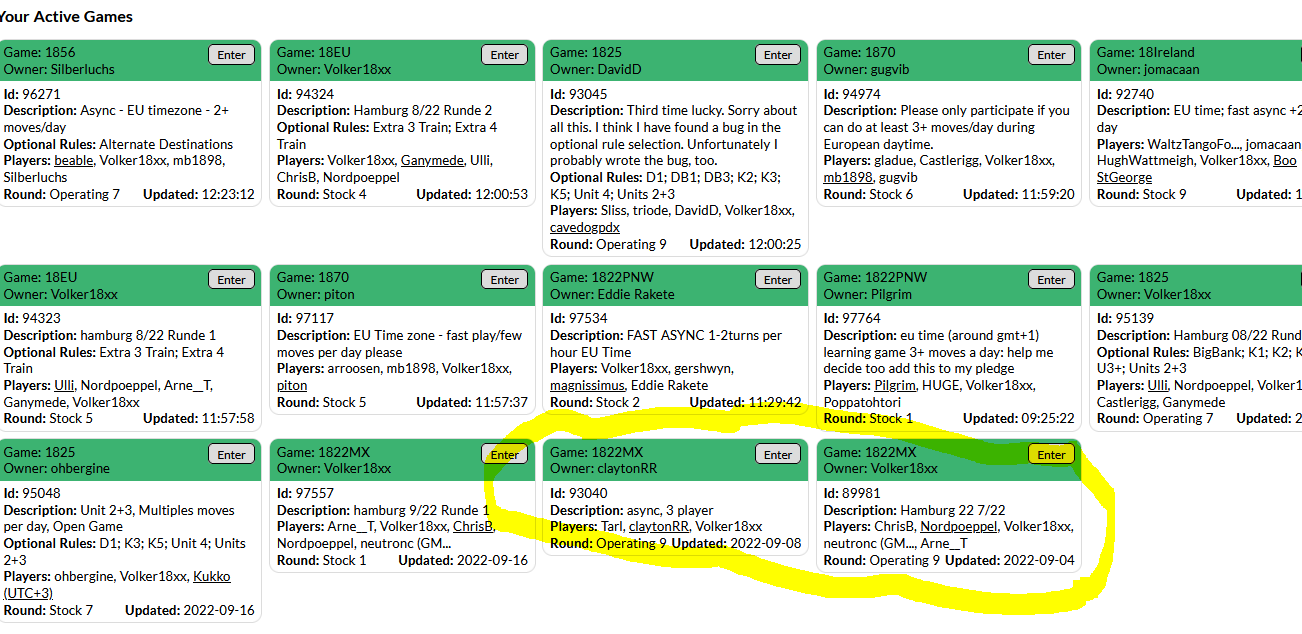Enter the 1822PNW game owned by Eddie Rakete
The height and width of the screenshot is (634, 1302).
coord(778,280)
